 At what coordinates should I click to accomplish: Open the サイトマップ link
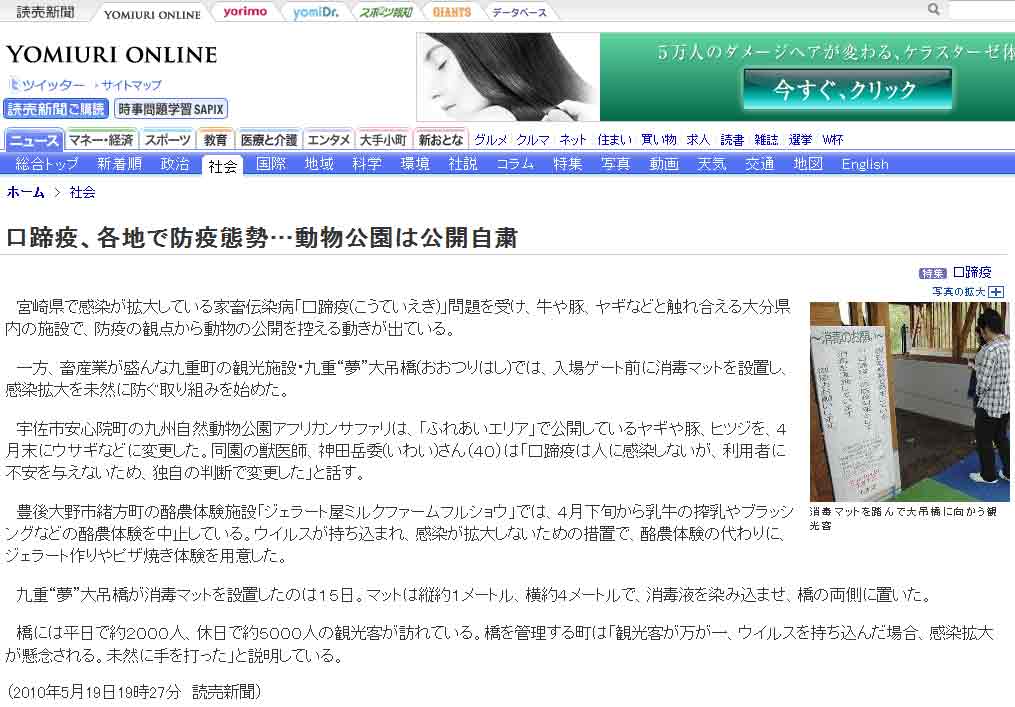click(x=131, y=86)
